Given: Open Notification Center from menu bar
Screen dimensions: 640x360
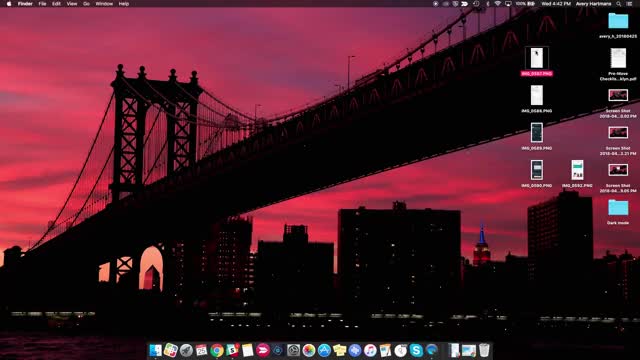Looking at the screenshot, I should (630, 4).
